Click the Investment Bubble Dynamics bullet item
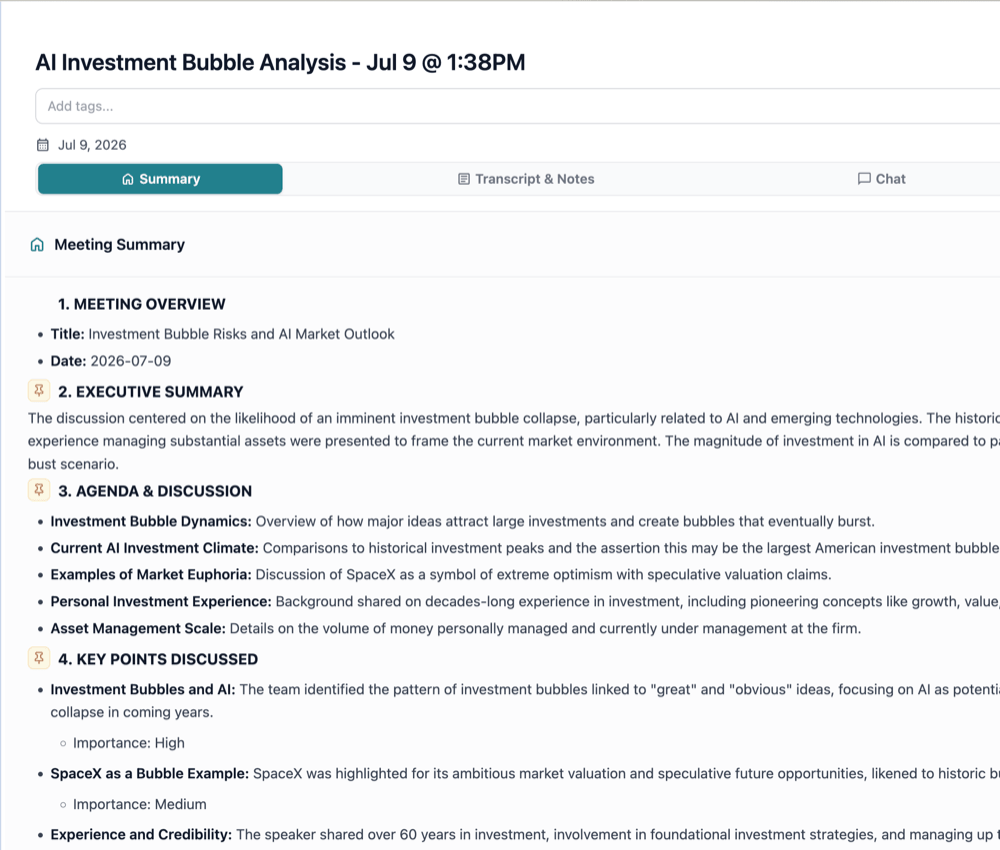 pyautogui.click(x=462, y=522)
